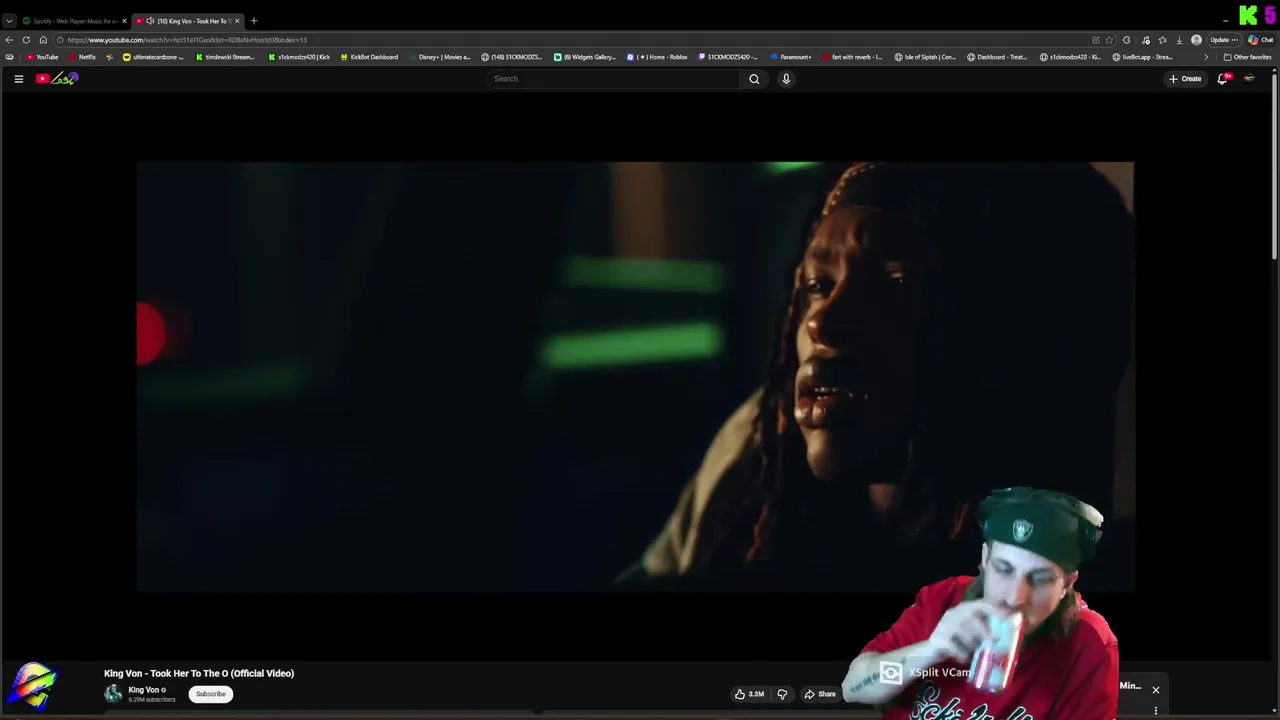The height and width of the screenshot is (720, 1280).
Task: Open the browser extensions icon
Action: [1127, 40]
